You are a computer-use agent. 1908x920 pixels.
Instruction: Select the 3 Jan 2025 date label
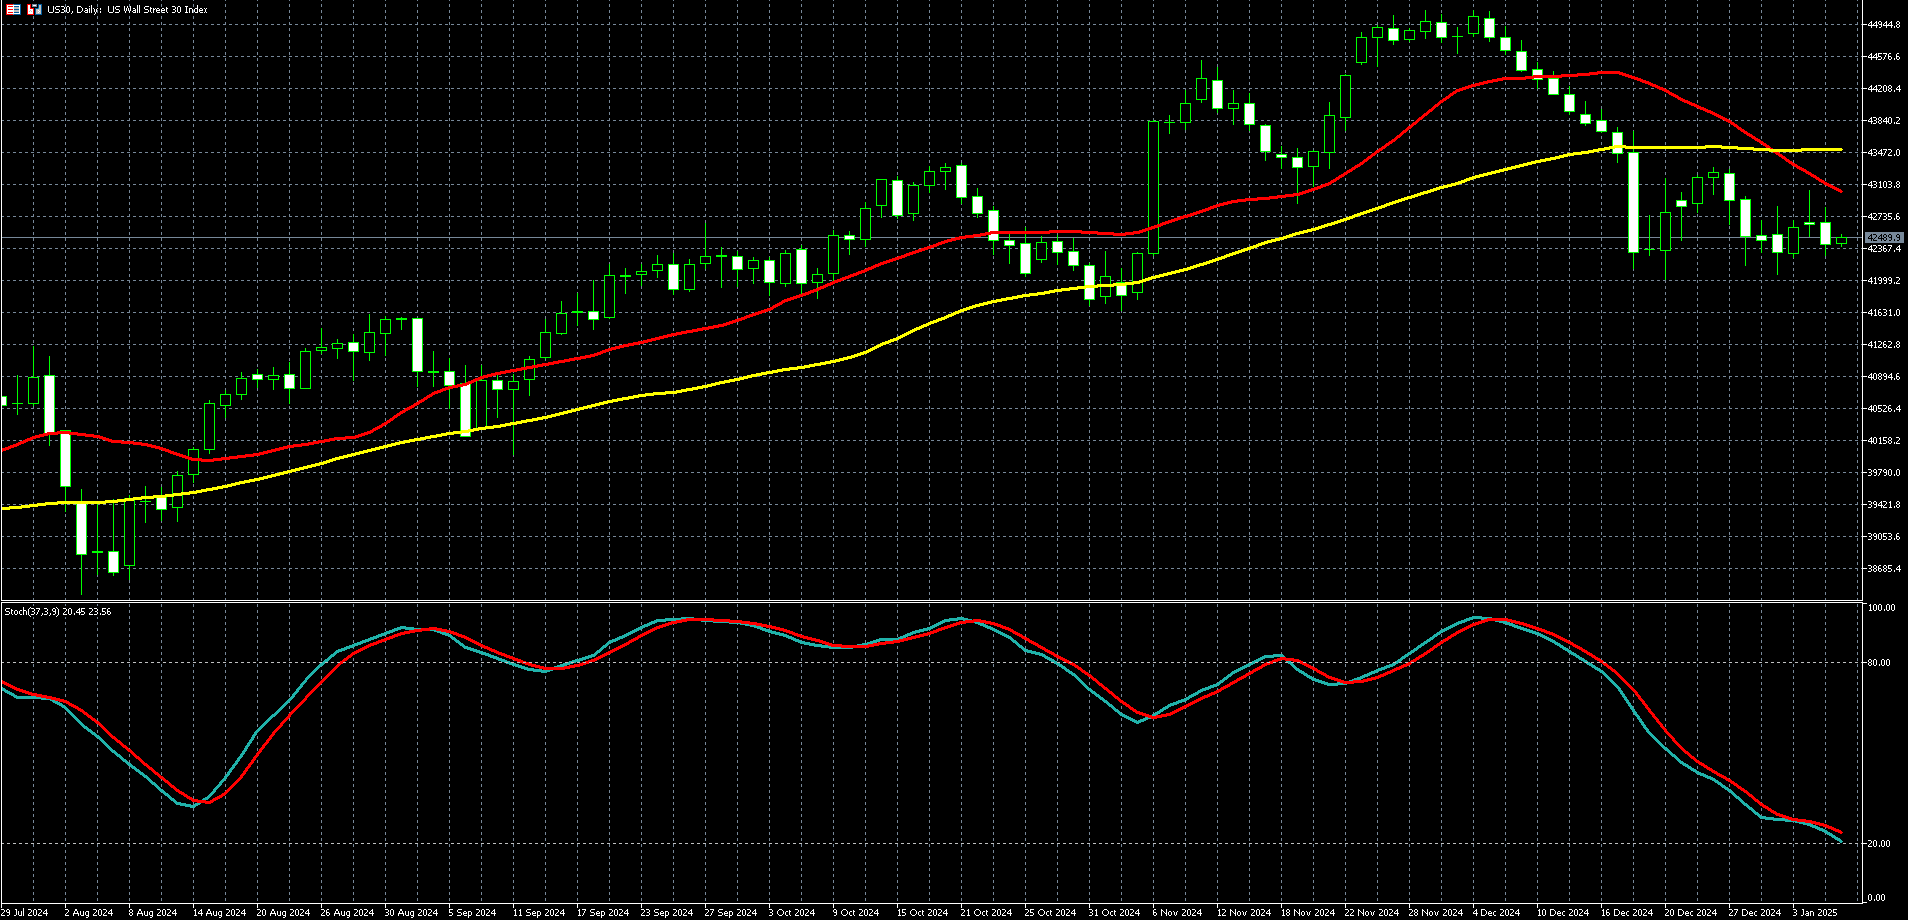coord(1815,912)
